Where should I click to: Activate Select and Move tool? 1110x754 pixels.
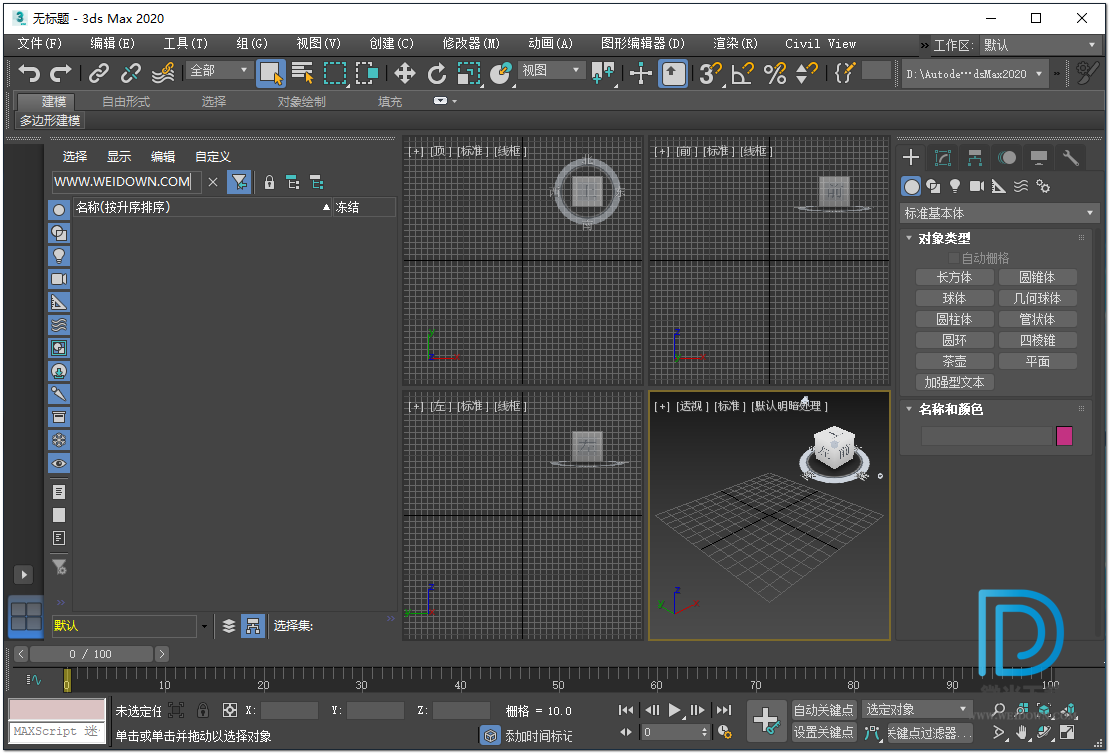404,73
